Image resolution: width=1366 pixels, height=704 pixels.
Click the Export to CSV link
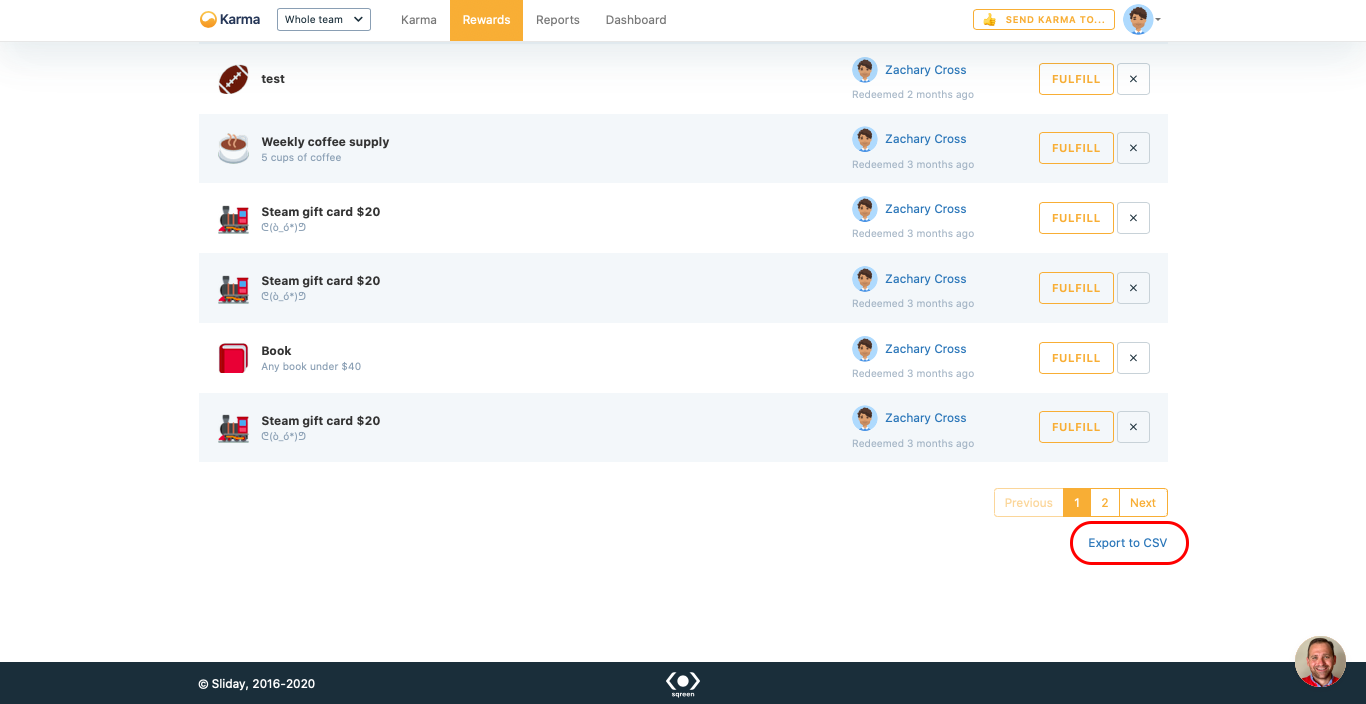[1128, 543]
